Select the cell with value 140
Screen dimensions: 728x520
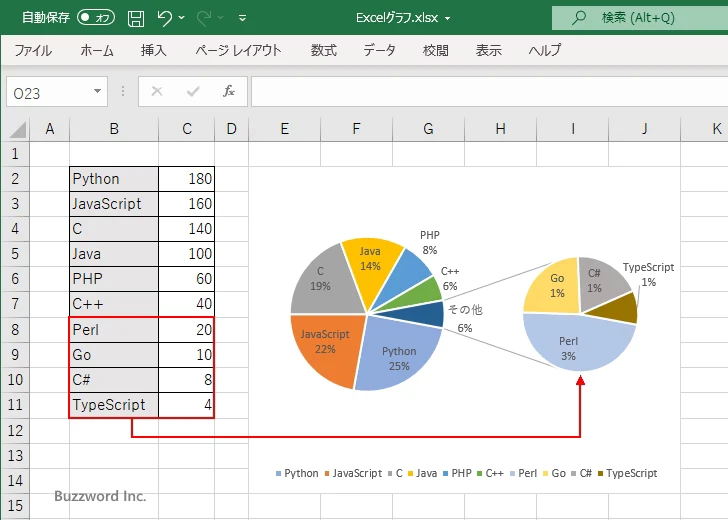click(186, 229)
